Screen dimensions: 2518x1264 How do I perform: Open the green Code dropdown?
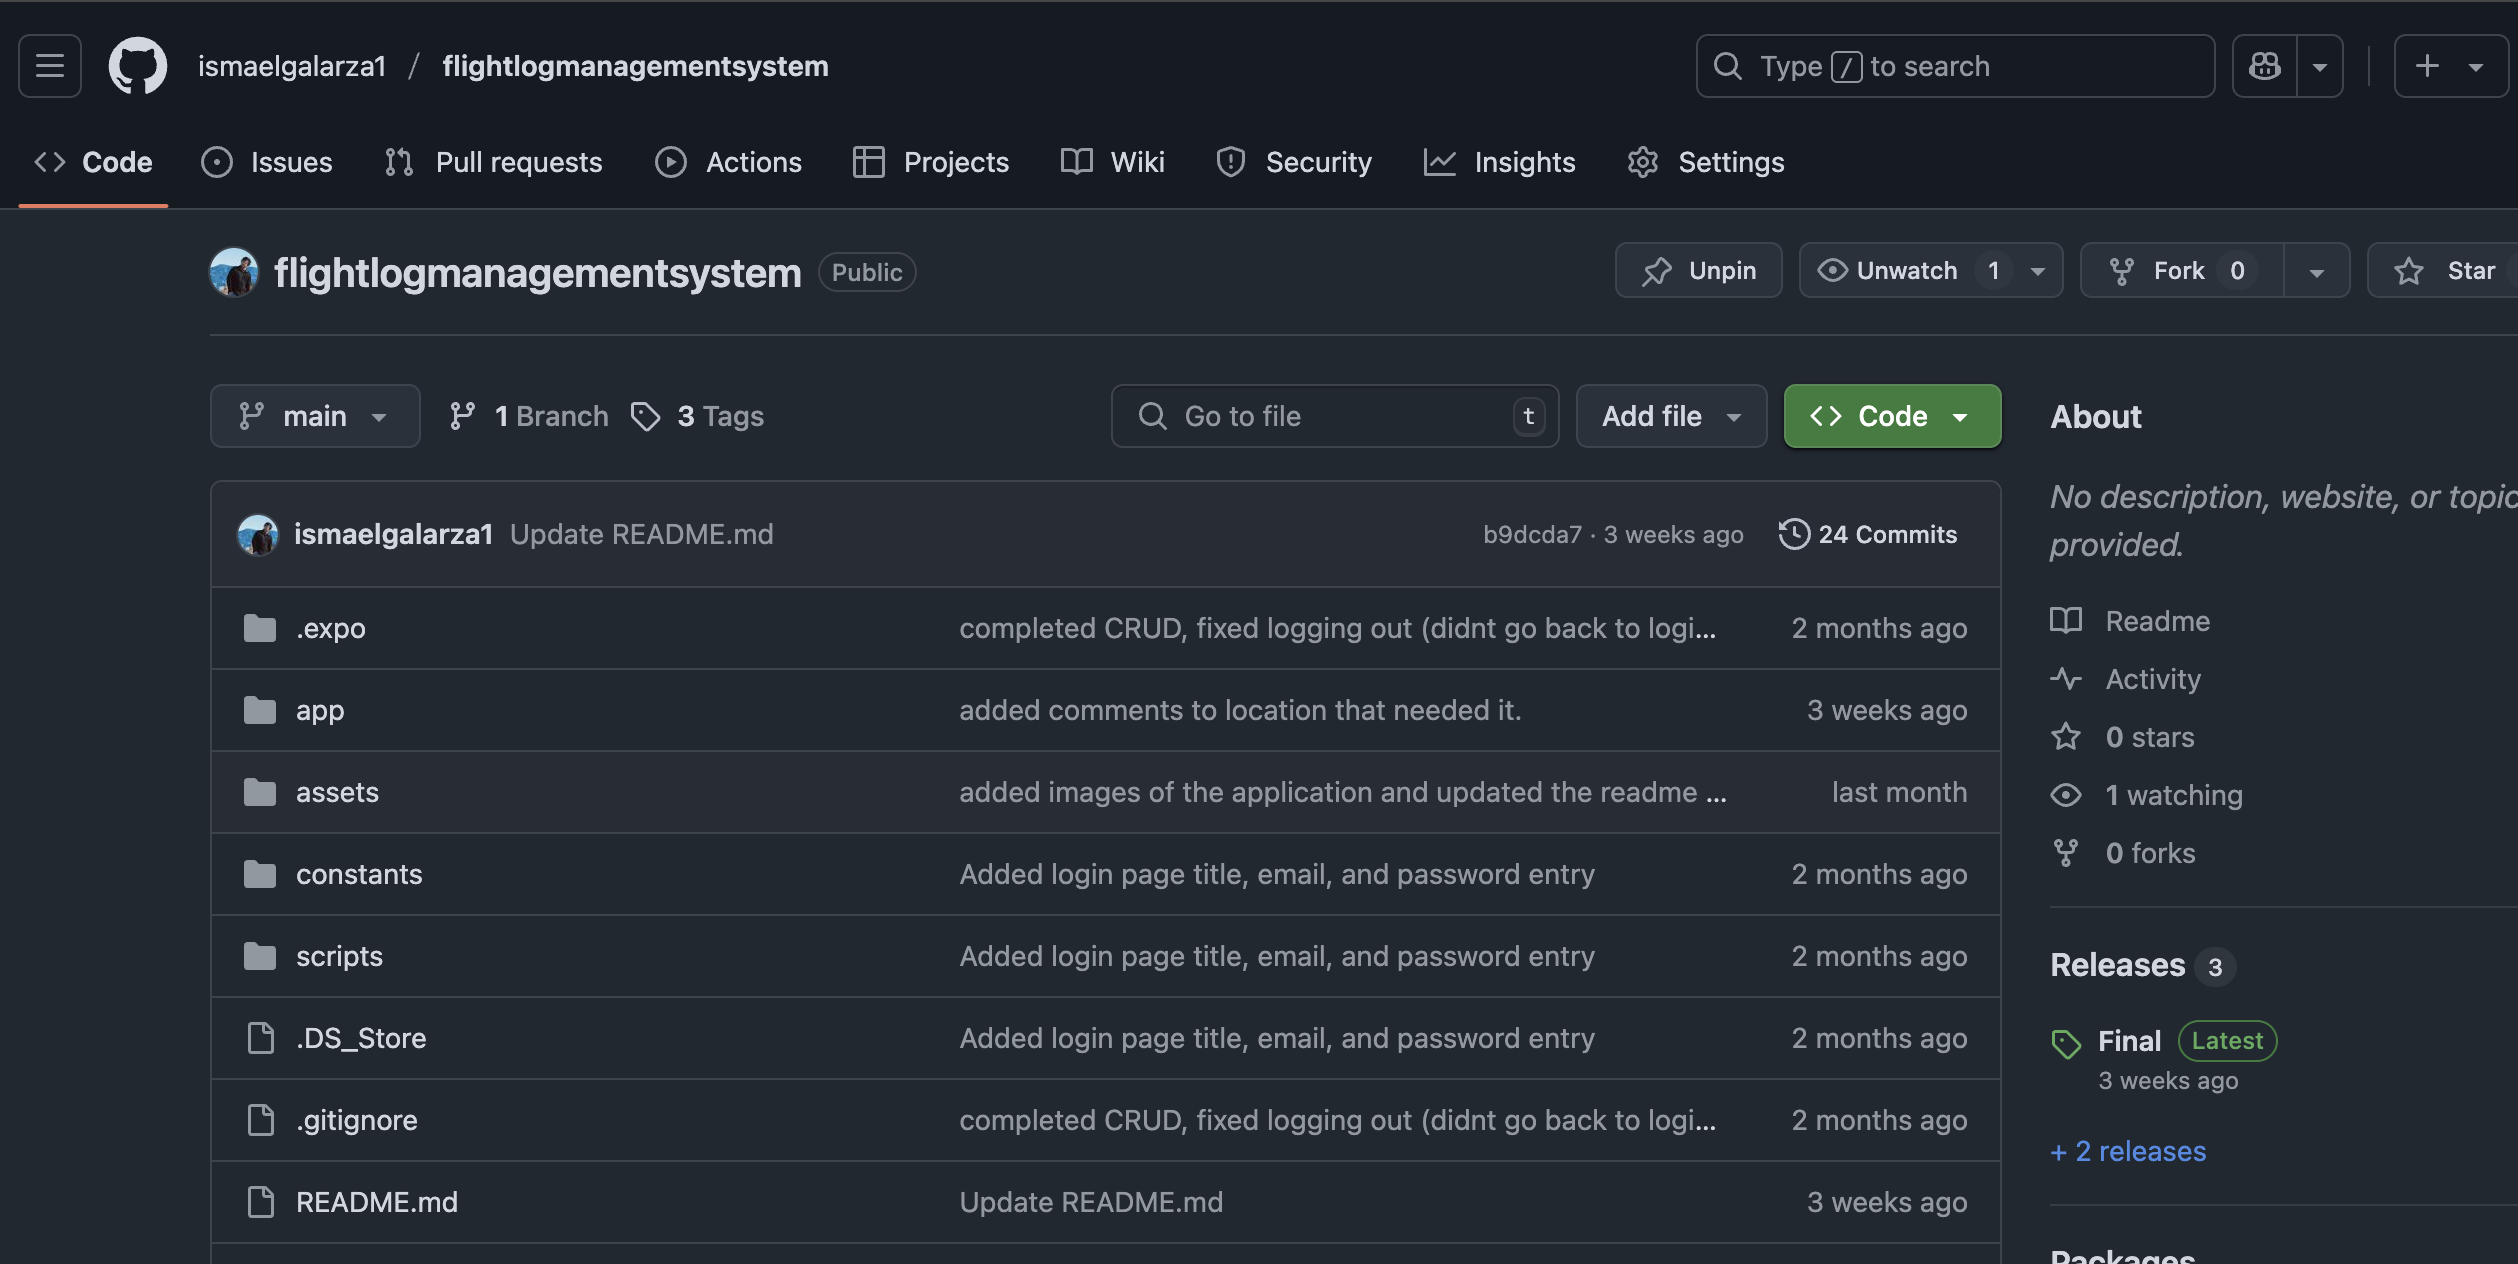coord(1892,416)
